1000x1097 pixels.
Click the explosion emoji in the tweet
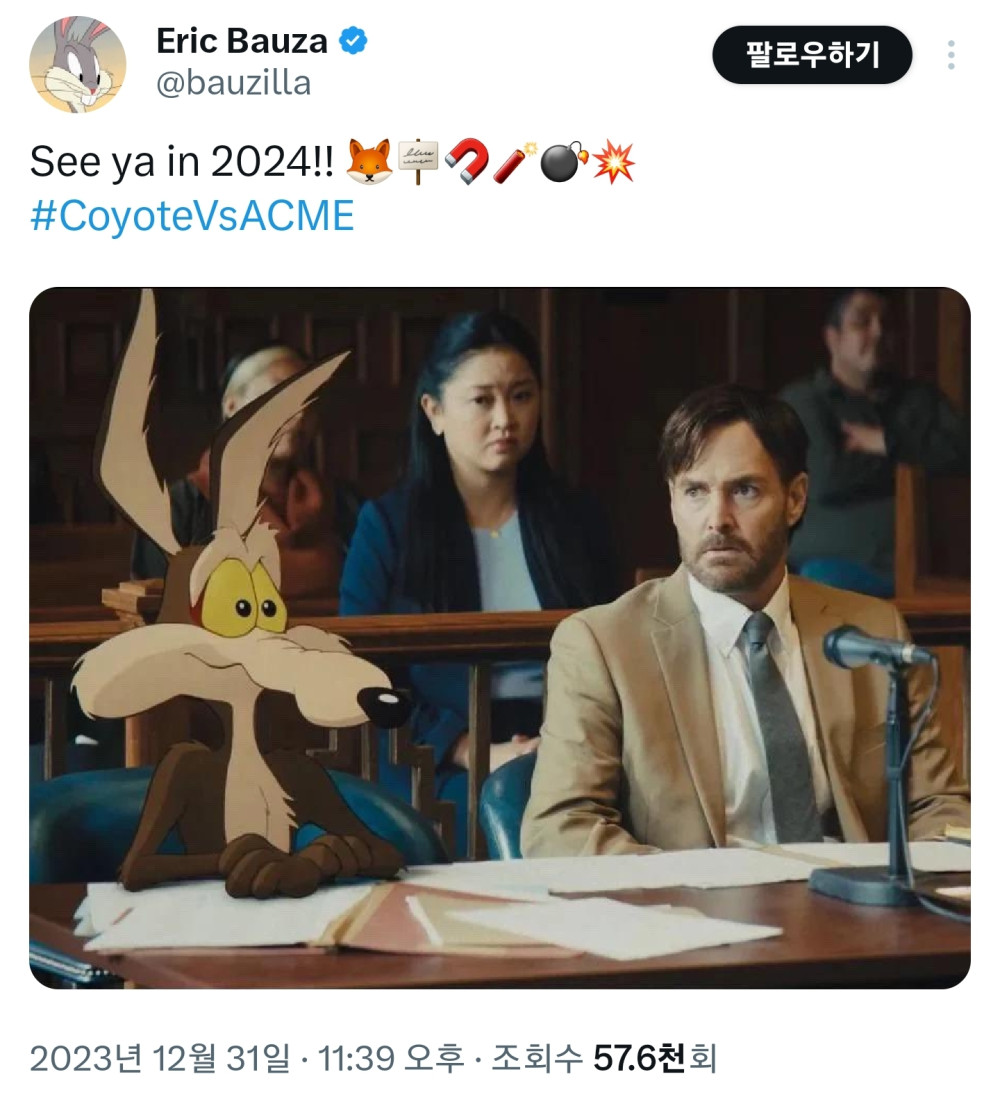[614, 163]
